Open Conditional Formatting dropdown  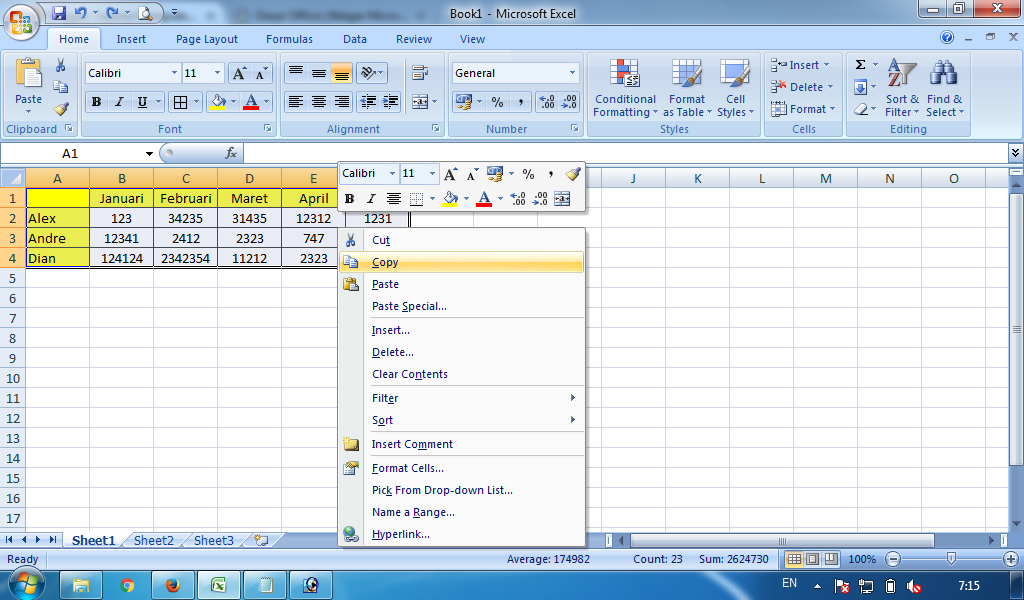pyautogui.click(x=625, y=89)
